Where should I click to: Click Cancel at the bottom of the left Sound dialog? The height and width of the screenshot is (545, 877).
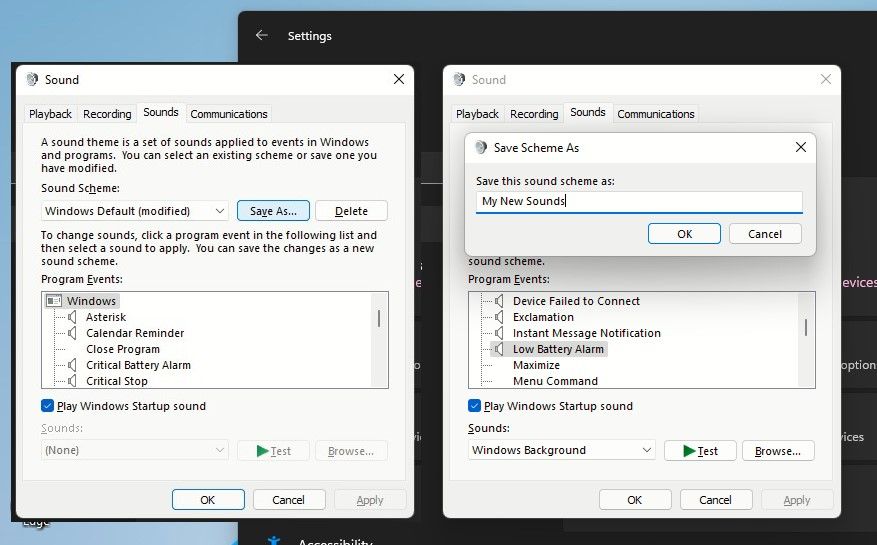(x=289, y=500)
